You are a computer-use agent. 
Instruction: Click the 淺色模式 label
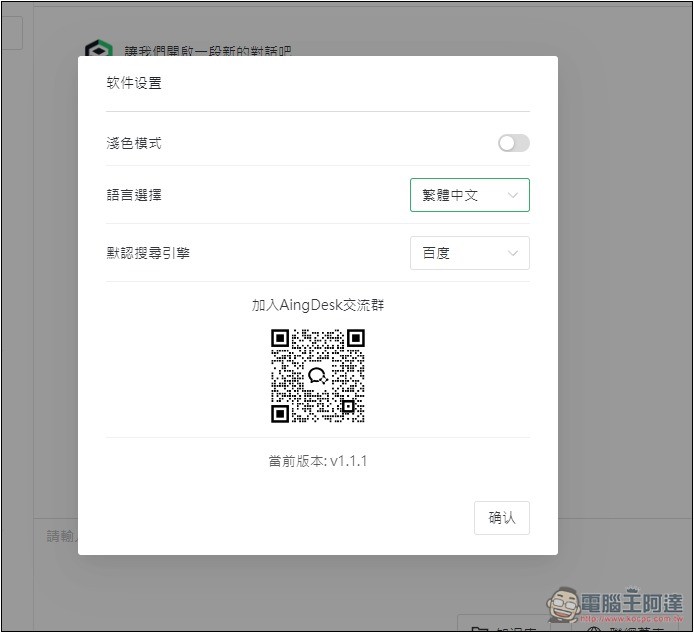tap(134, 143)
